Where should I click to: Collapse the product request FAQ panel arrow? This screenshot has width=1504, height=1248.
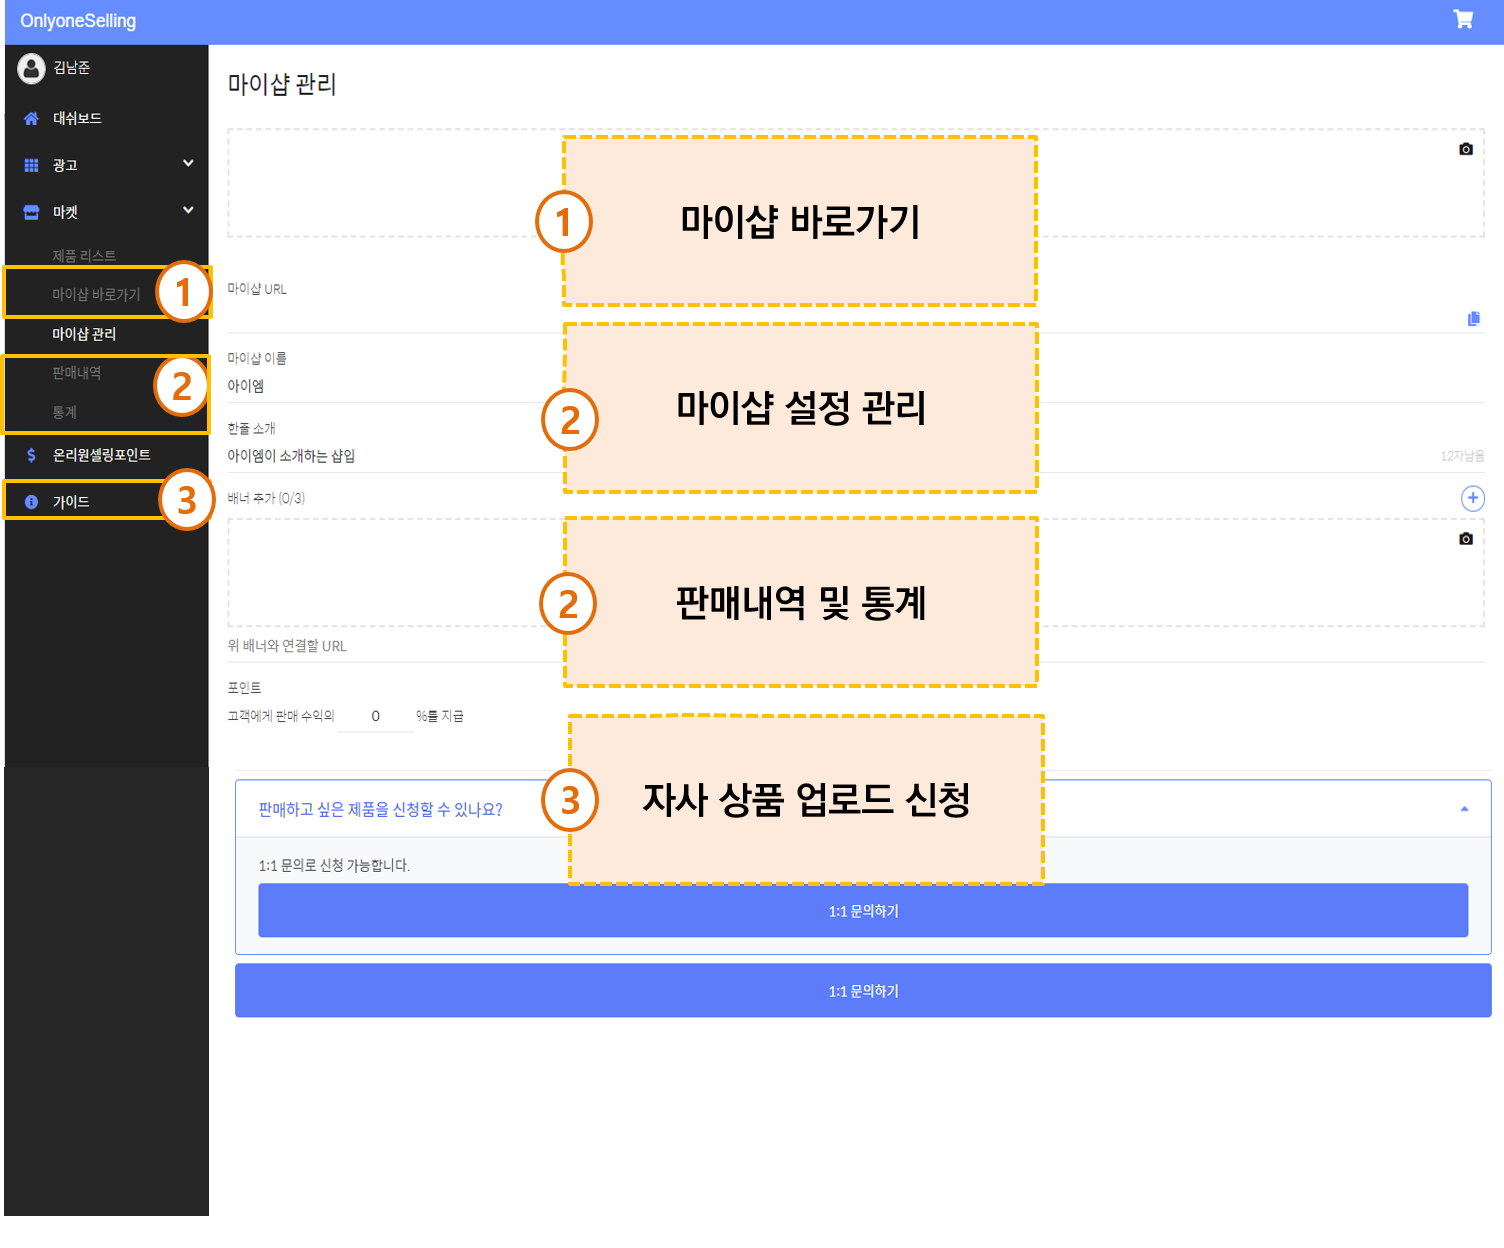click(1464, 809)
